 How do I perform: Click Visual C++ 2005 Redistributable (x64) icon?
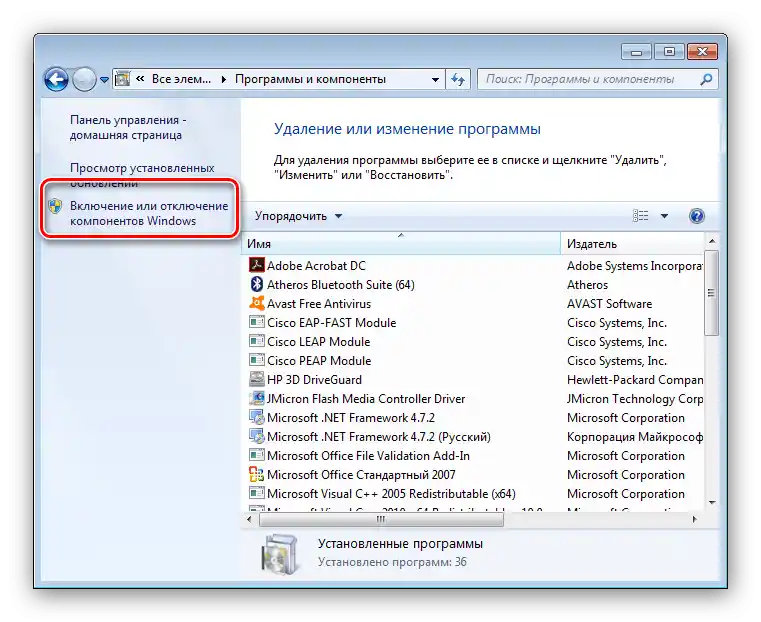coord(256,493)
